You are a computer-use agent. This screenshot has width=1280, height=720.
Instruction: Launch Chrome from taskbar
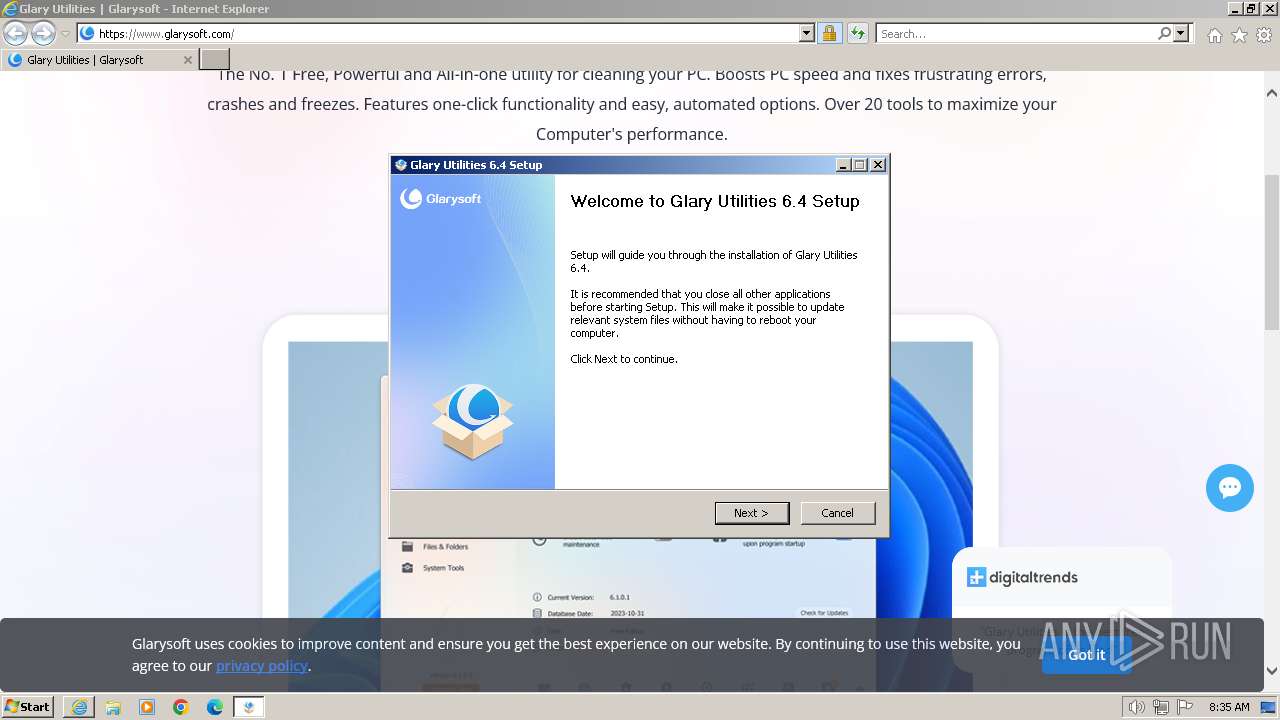tap(181, 707)
